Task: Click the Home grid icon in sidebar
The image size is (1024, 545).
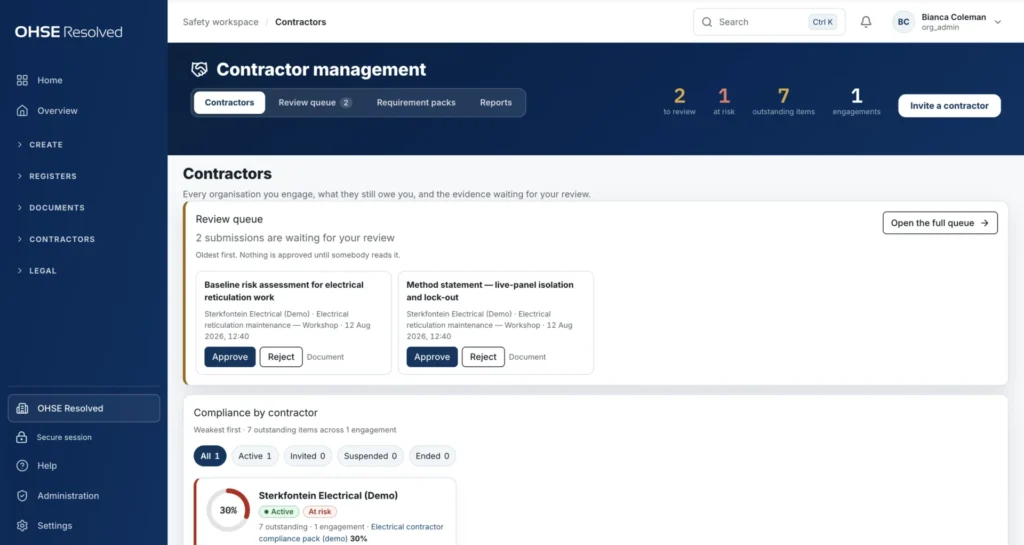Action: tap(22, 80)
